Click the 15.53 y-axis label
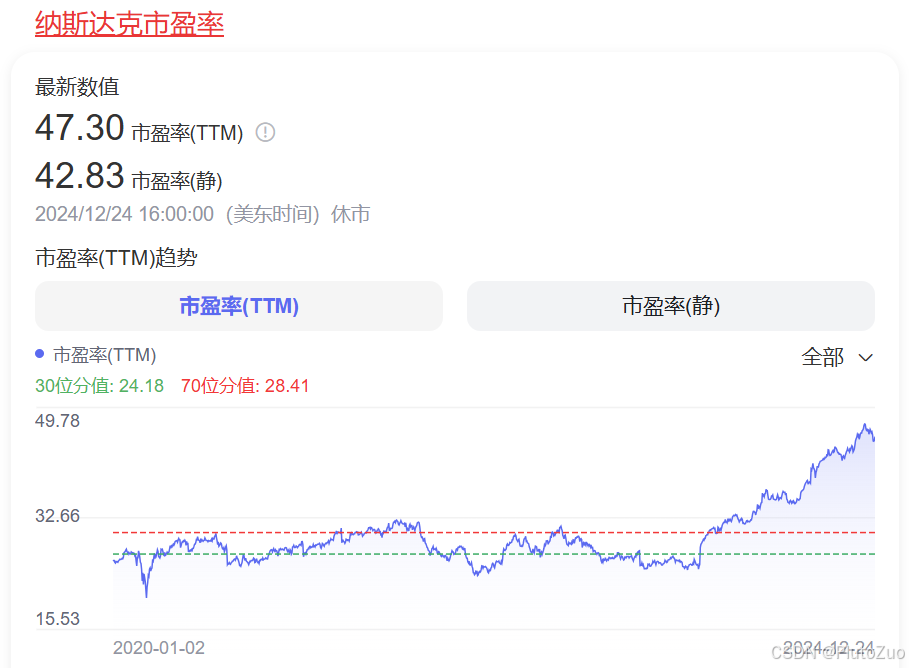This screenshot has height=668, width=909. 57,619
